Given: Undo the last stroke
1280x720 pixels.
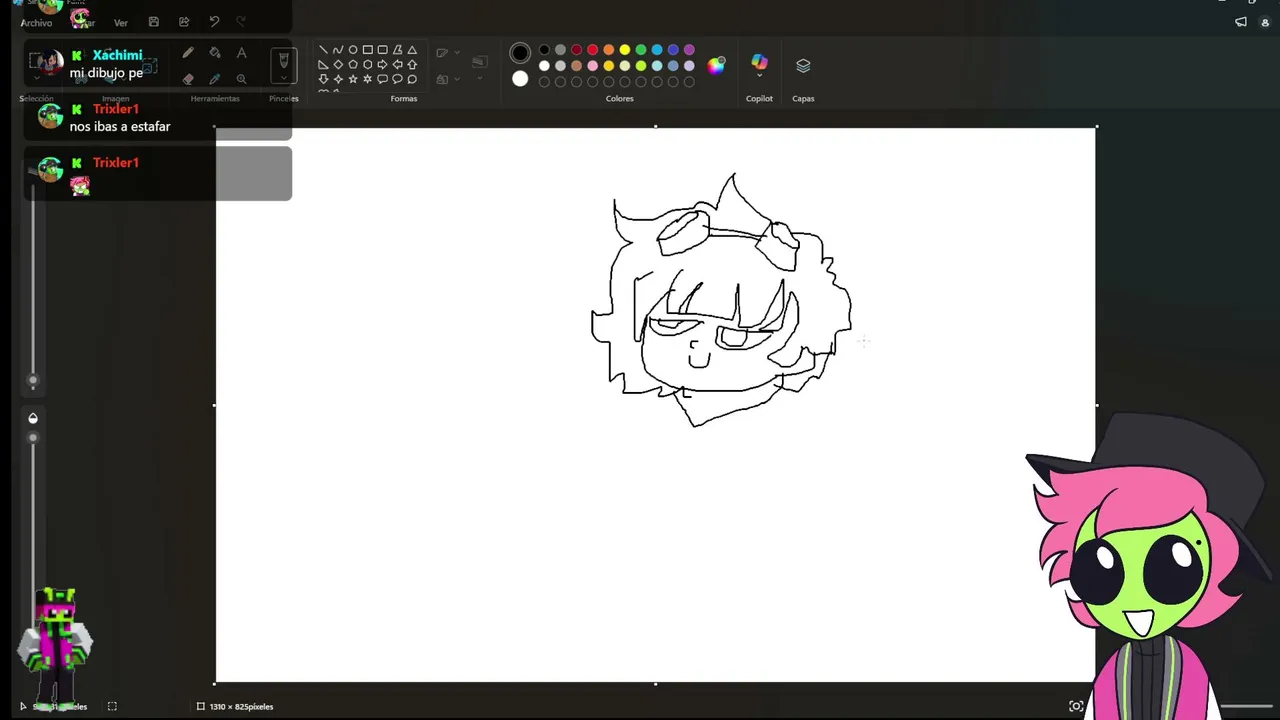Looking at the screenshot, I should coord(214,22).
